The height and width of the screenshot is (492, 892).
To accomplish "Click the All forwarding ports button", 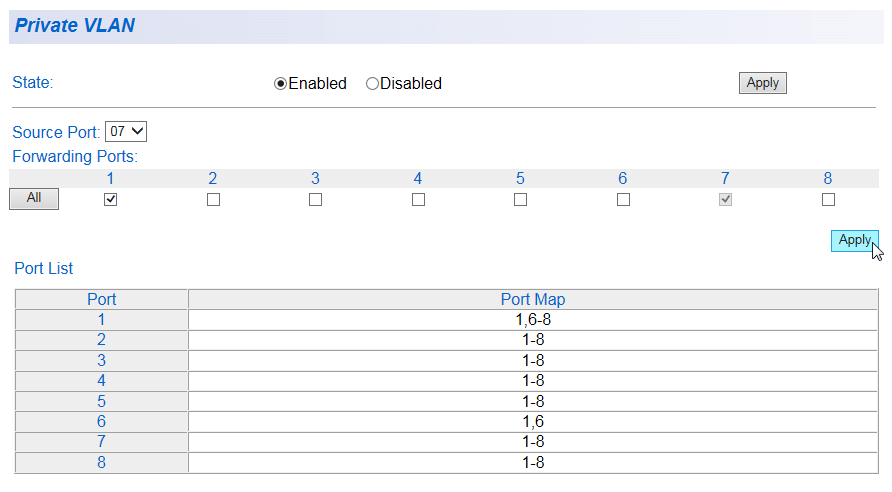I will [x=34, y=198].
